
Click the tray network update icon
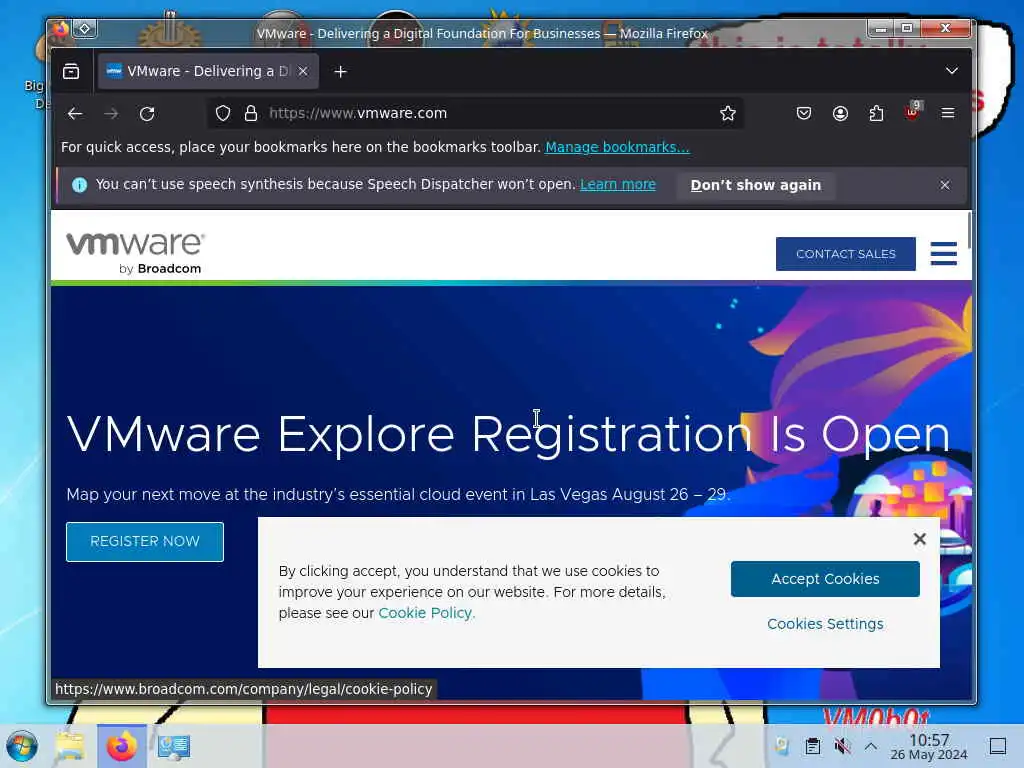tap(782, 746)
